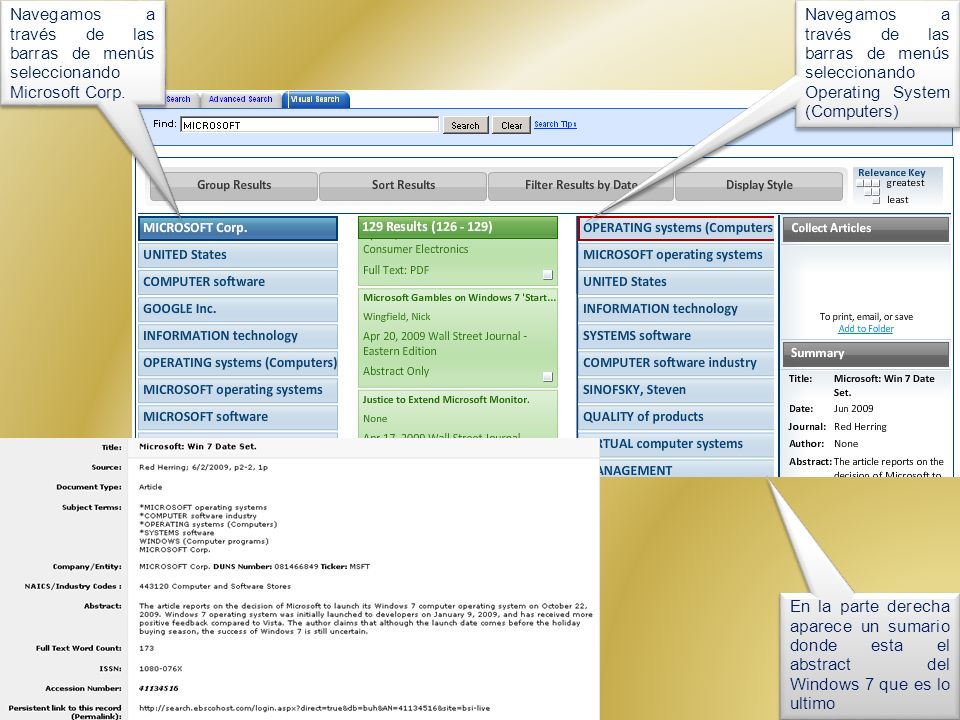Screen dimensions: 960x720
Task: Select UNITED States in the right column
Action: tap(676, 282)
